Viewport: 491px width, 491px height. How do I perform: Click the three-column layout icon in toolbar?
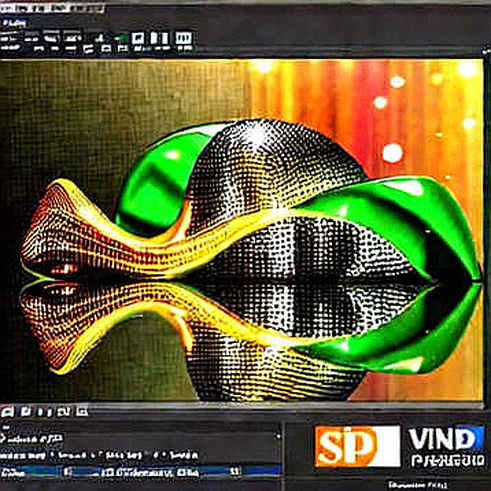(x=184, y=38)
